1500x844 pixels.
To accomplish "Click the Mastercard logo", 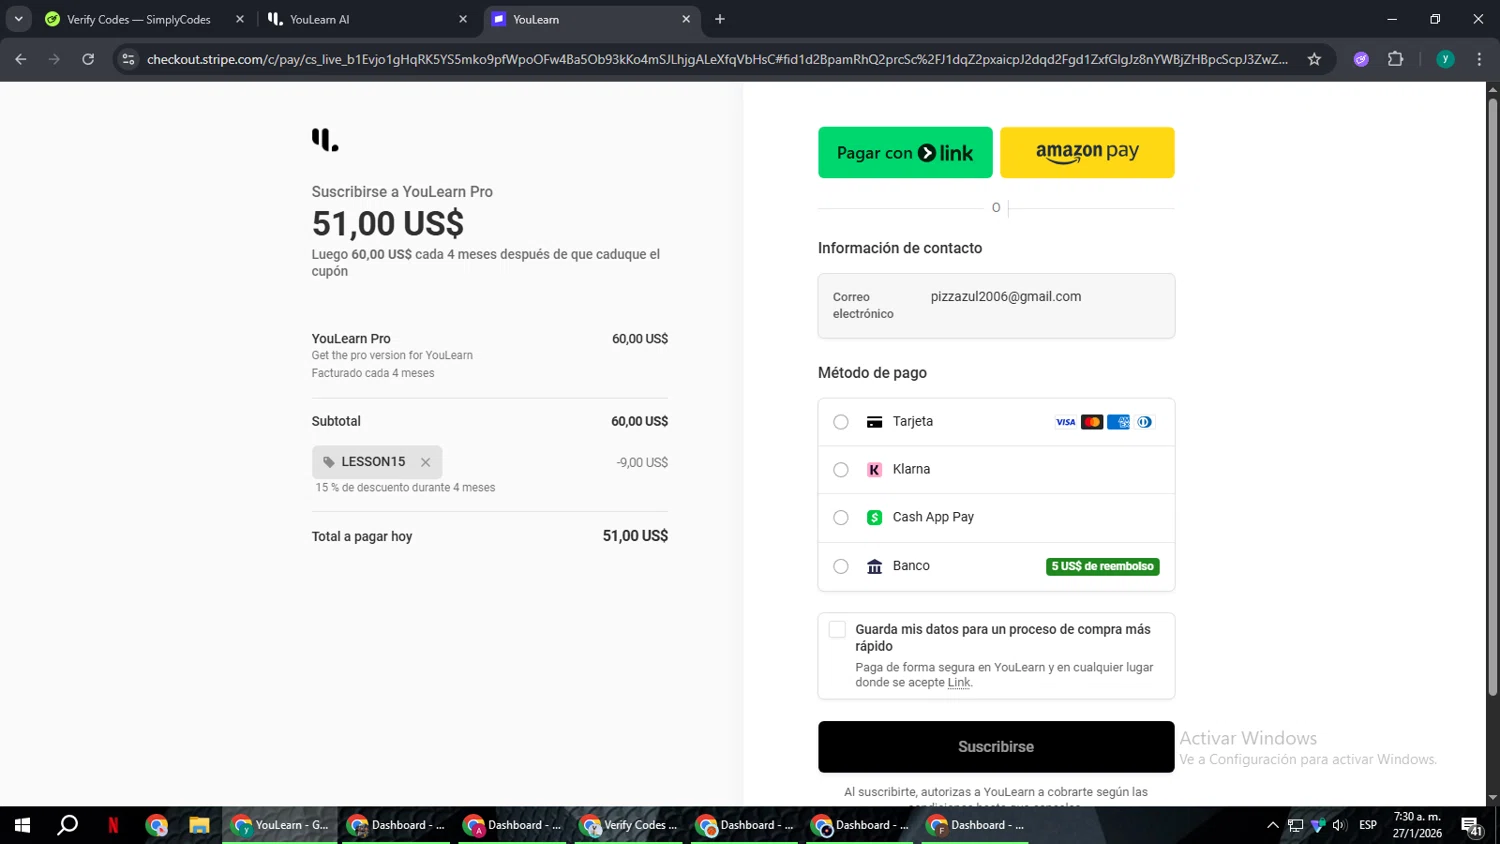I will pyautogui.click(x=1092, y=422).
